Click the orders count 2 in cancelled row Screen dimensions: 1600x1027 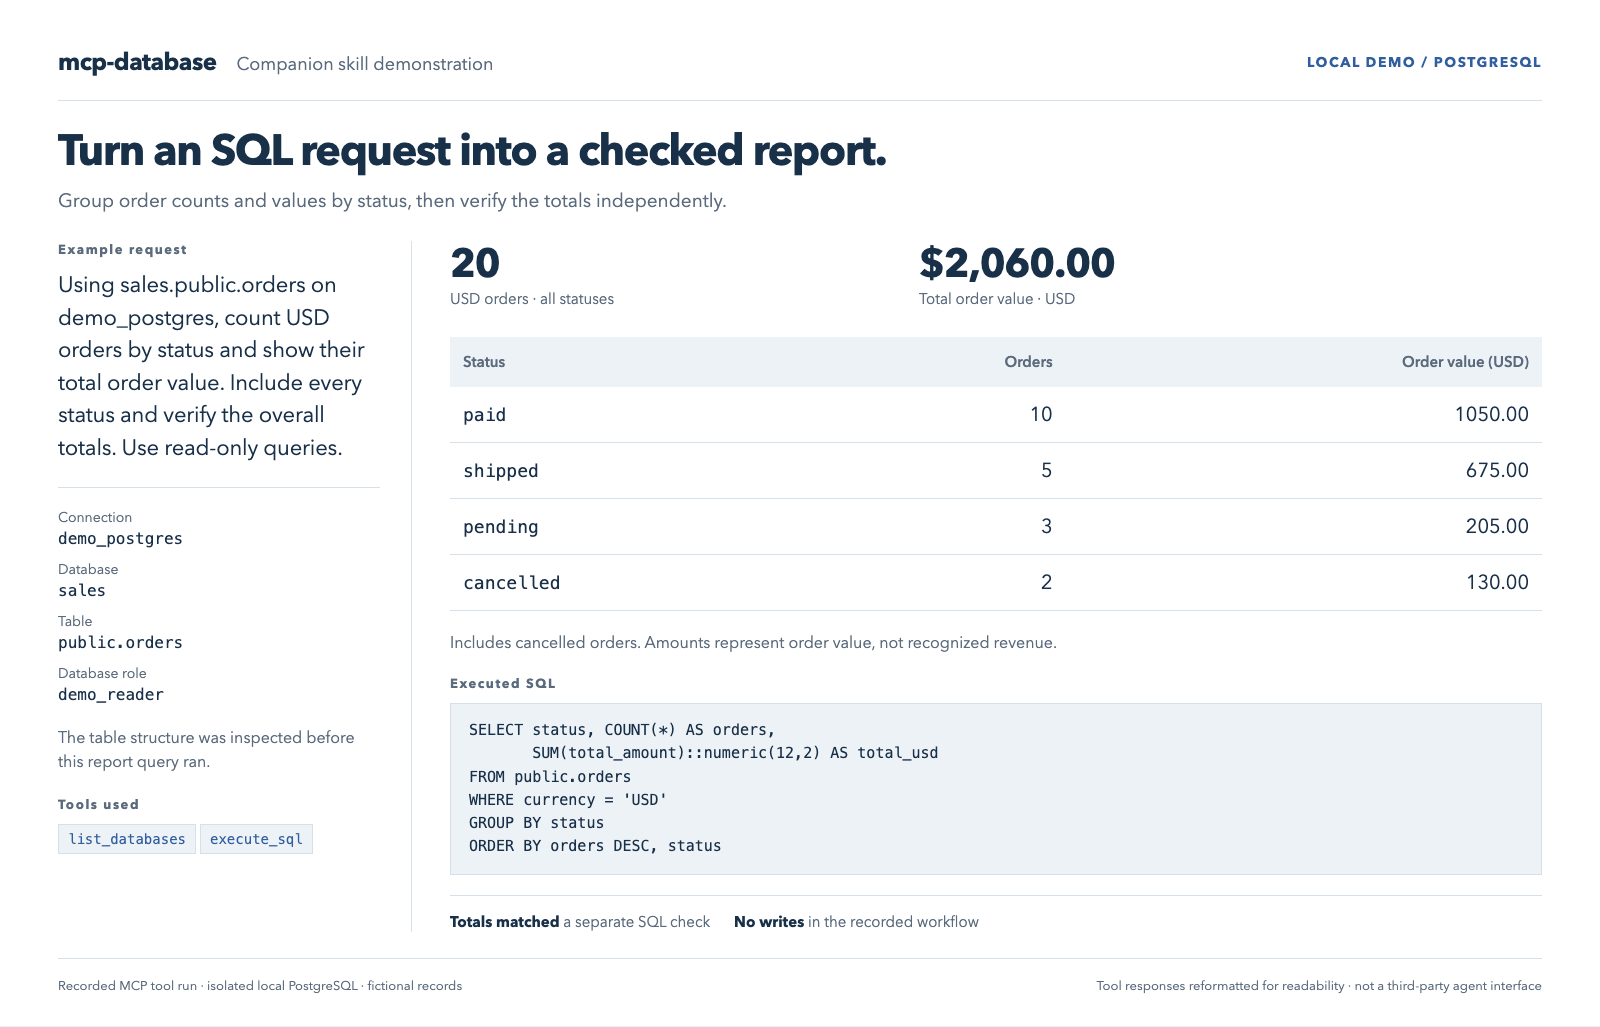(x=1046, y=582)
